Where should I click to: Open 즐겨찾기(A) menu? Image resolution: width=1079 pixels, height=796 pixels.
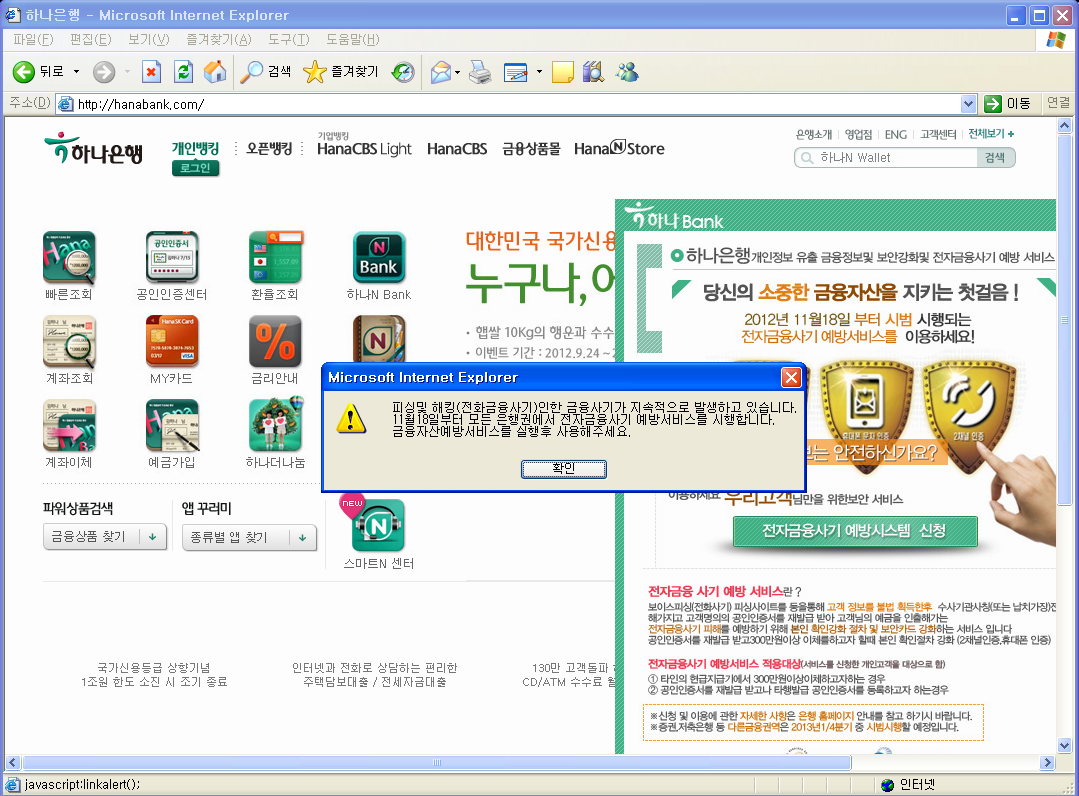[x=219, y=39]
